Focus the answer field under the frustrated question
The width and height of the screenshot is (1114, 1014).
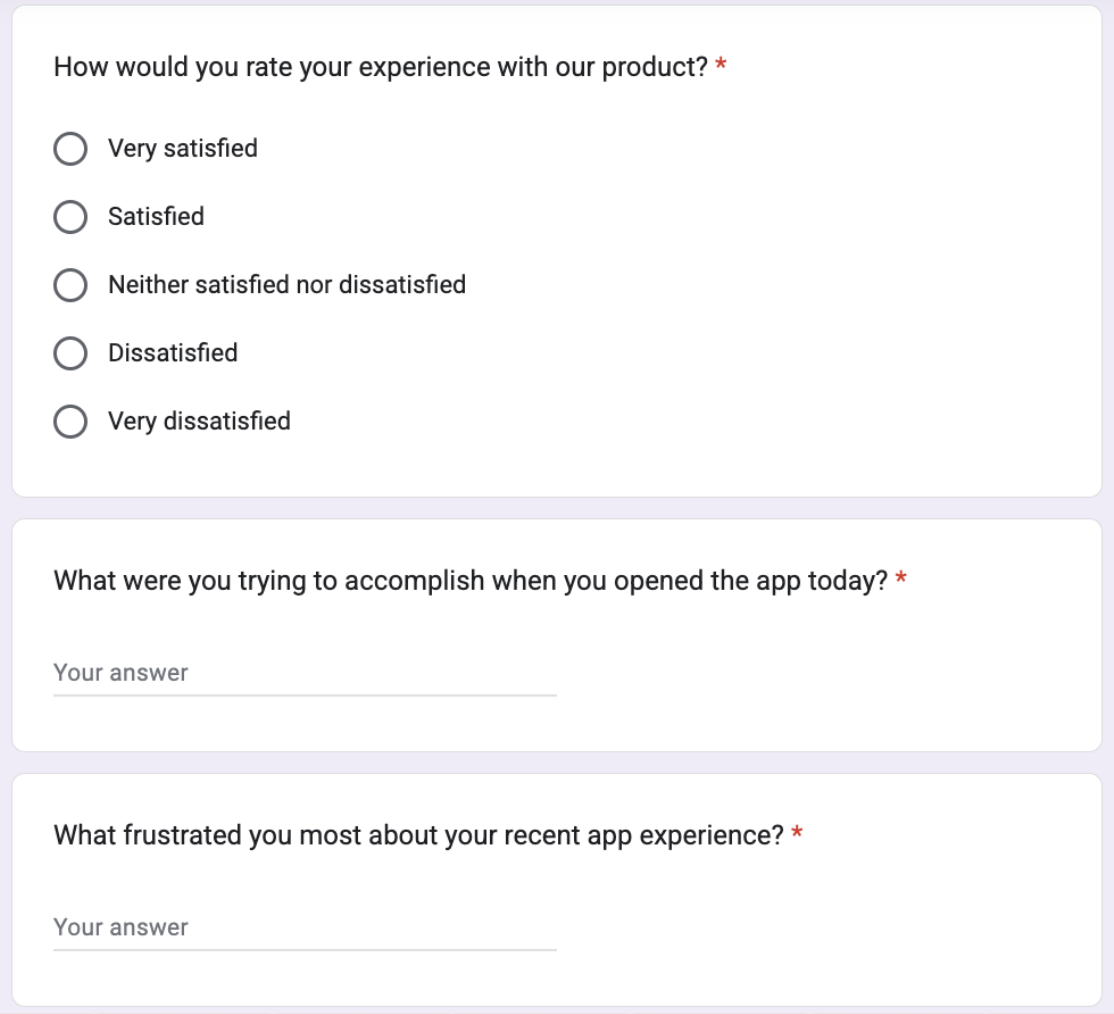click(304, 927)
